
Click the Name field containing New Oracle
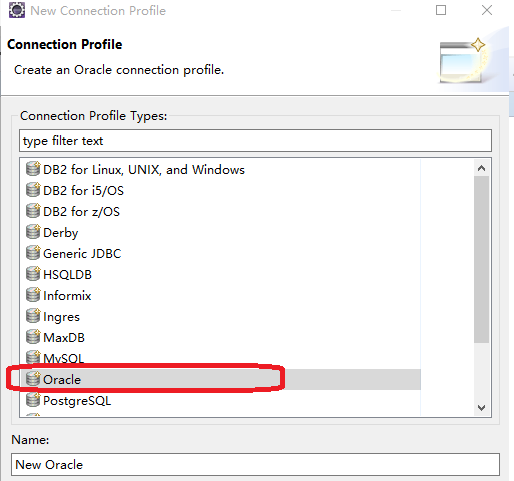[255, 464]
